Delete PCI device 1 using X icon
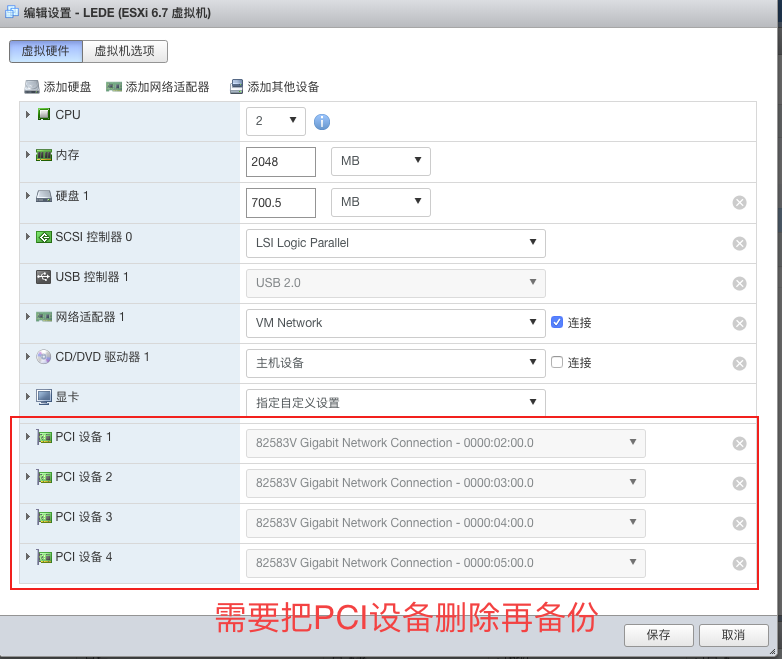This screenshot has height=659, width=782. point(739,443)
